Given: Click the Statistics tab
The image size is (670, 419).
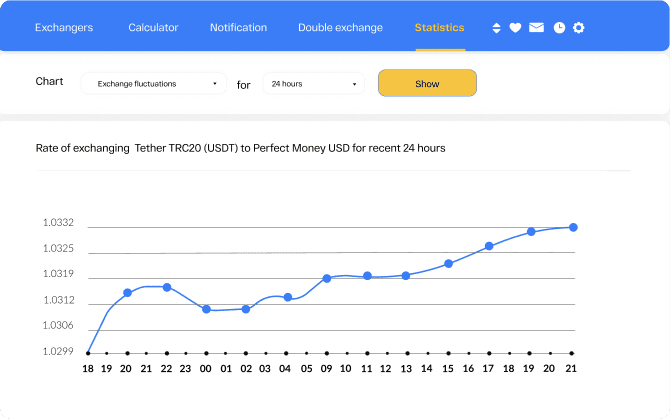Looking at the screenshot, I should coord(439,28).
